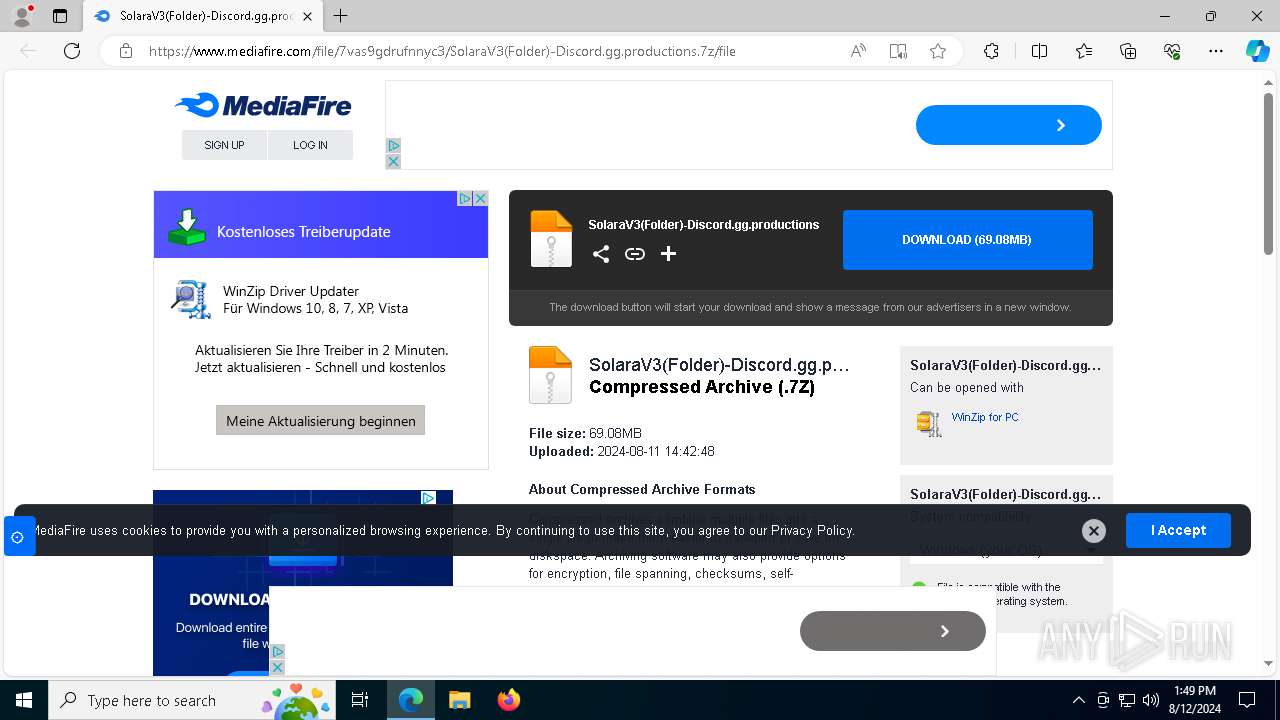Open the taskbar clock and date

(1194, 700)
